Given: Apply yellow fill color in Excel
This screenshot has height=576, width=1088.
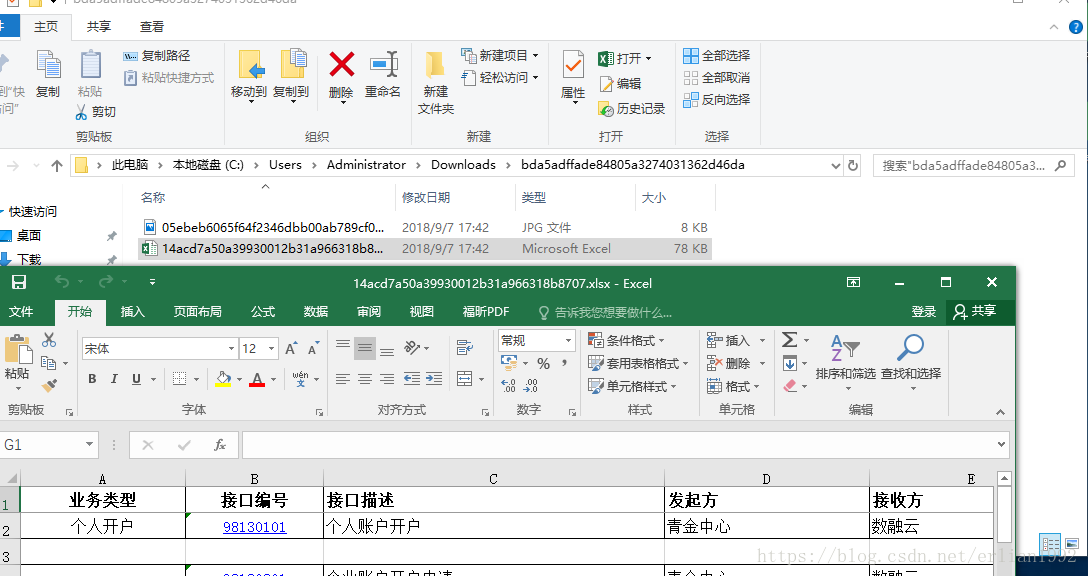Looking at the screenshot, I should point(223,379).
